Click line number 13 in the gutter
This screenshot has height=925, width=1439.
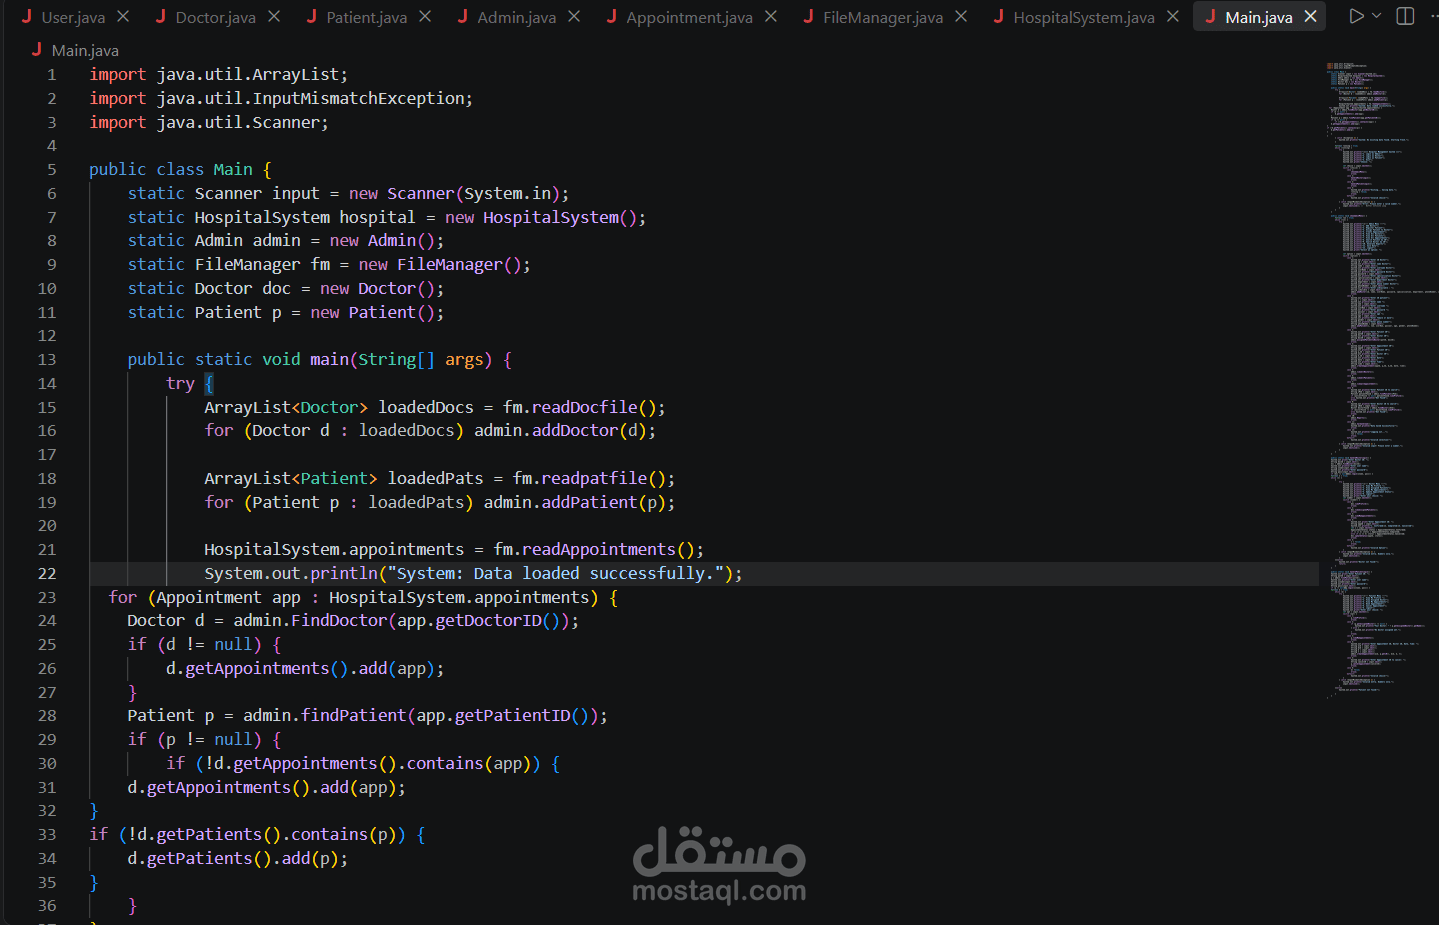(47, 359)
